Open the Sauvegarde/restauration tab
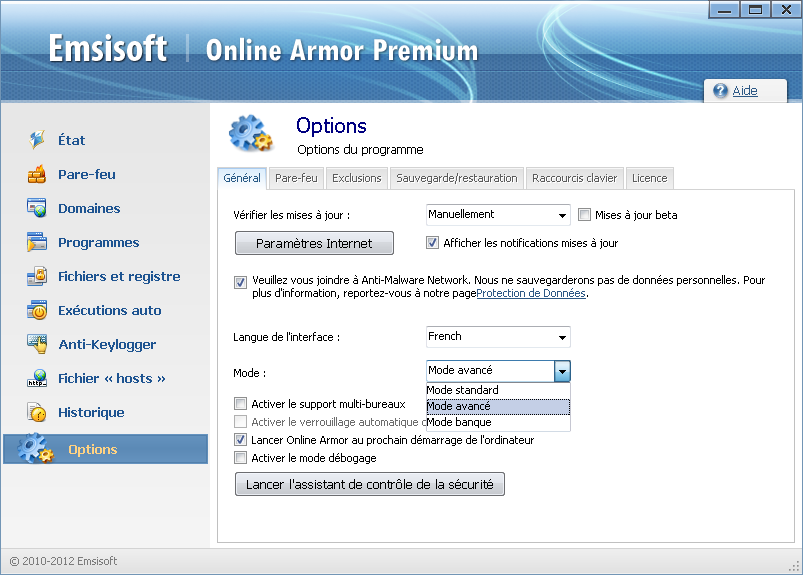 [456, 178]
